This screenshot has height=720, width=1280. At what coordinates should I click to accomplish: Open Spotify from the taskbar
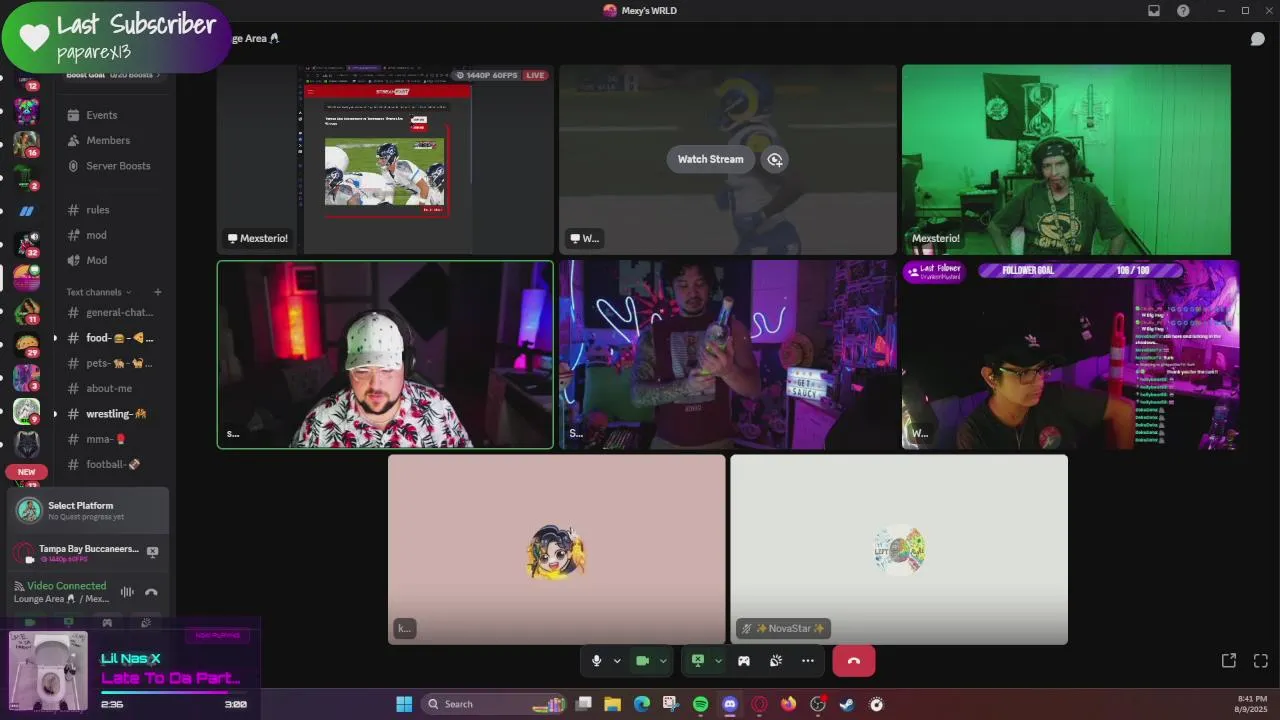point(701,704)
